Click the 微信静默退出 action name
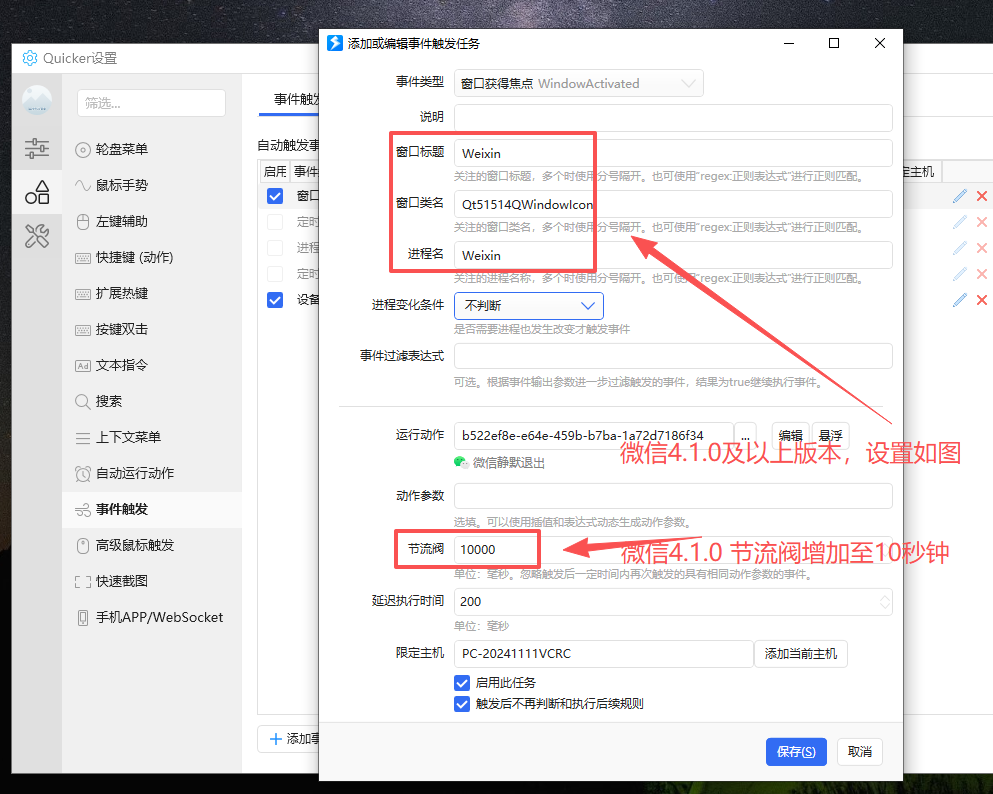 [x=509, y=463]
